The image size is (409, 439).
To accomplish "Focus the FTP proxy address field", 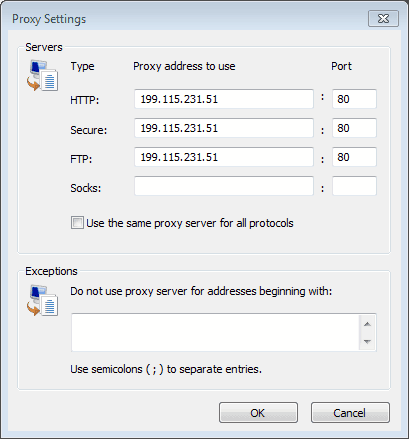I will [224, 157].
